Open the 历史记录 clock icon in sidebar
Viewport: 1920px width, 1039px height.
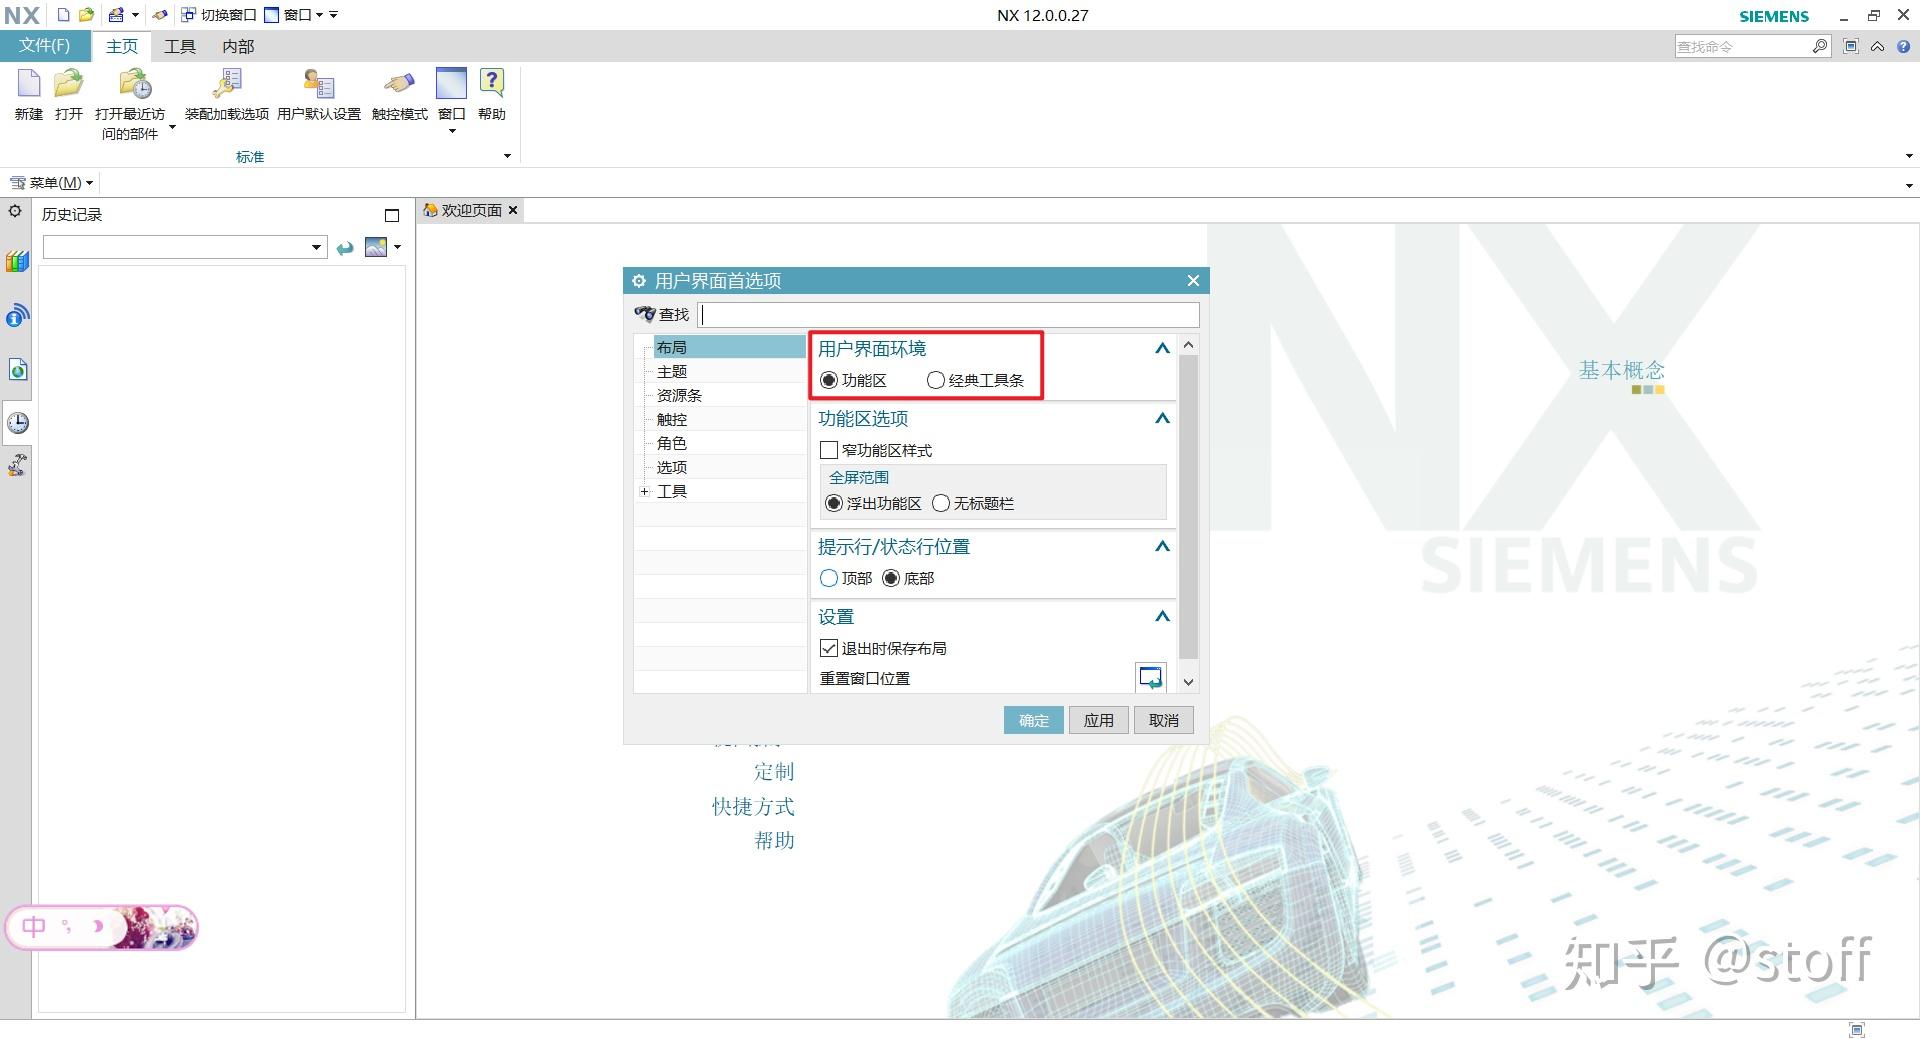click(x=17, y=422)
